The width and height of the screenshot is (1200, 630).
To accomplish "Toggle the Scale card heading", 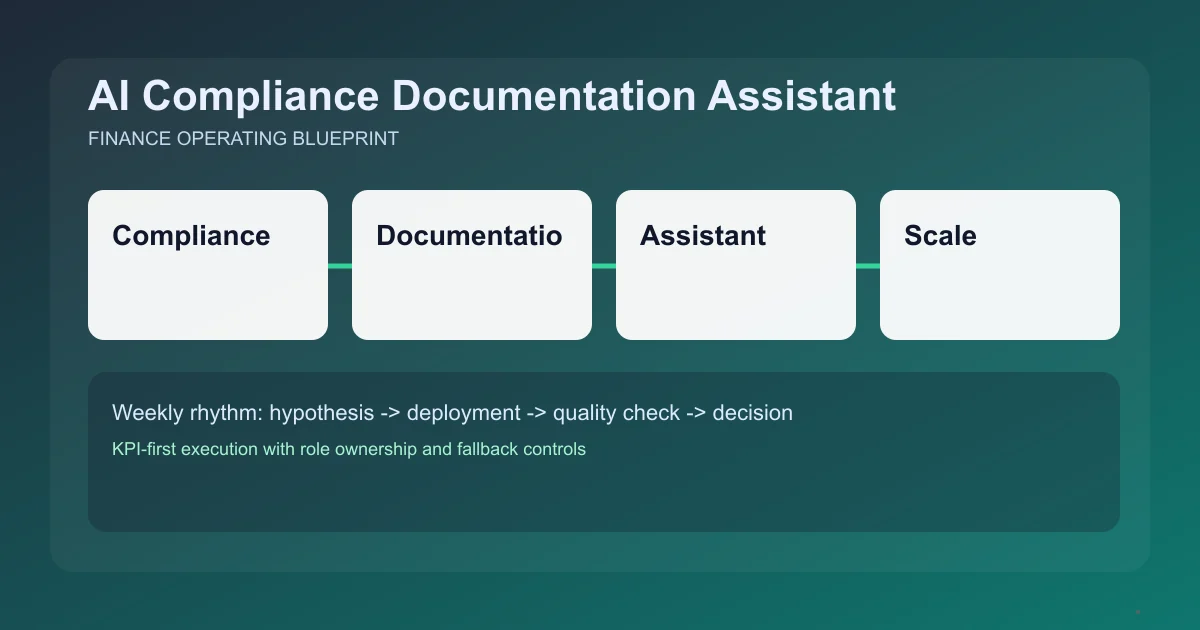I will point(940,236).
